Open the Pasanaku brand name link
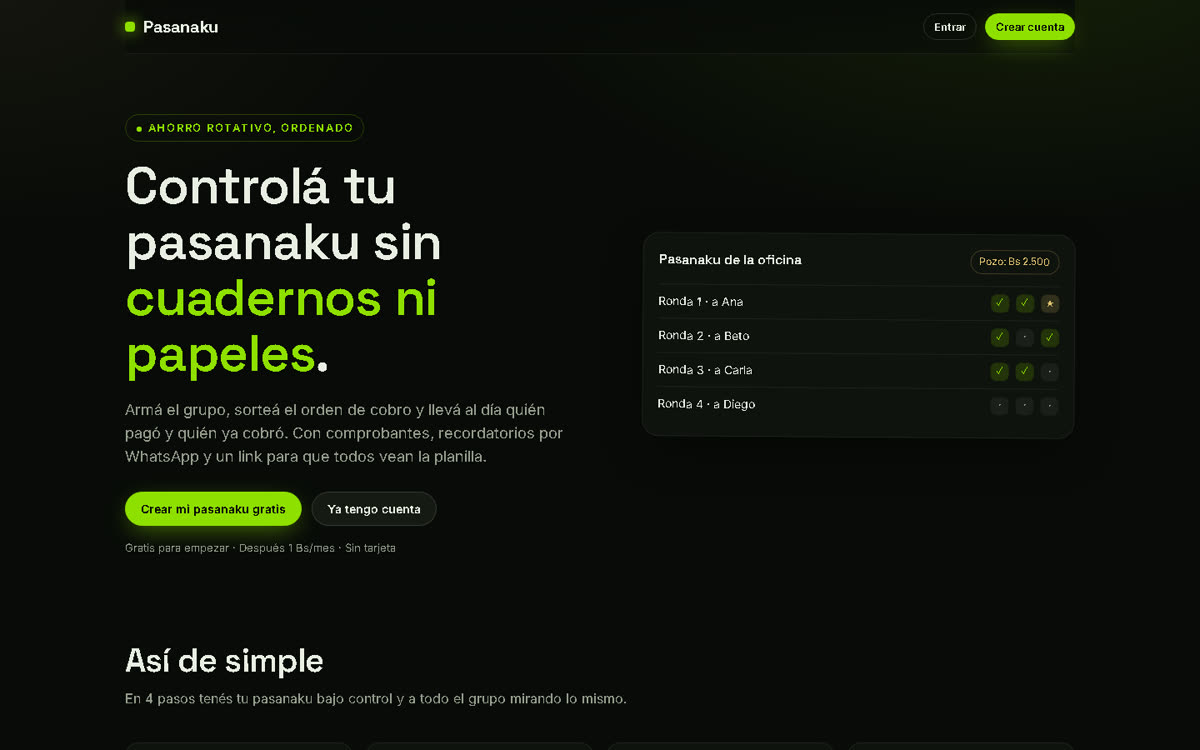Screen dimensions: 1200x750 click(x=180, y=27)
